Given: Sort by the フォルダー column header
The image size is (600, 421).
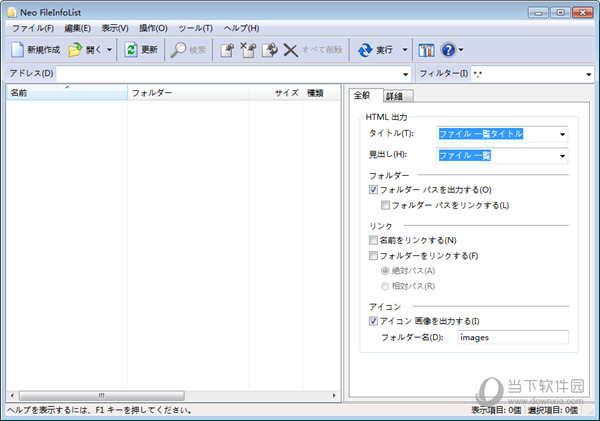Looking at the screenshot, I should (x=188, y=93).
